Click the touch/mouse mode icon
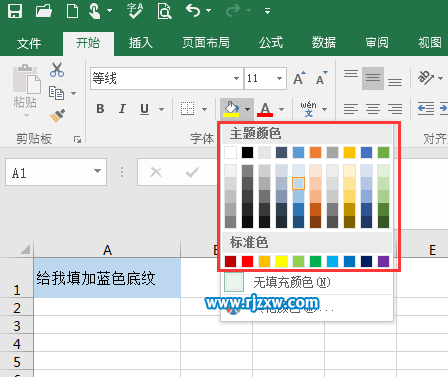This screenshot has height=377, width=448. (96, 11)
